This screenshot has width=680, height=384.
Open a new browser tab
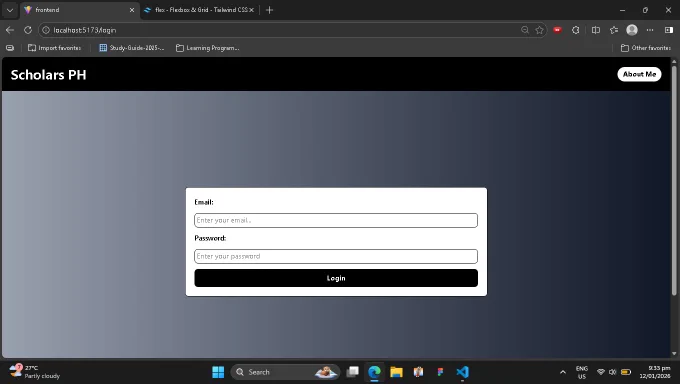[269, 10]
